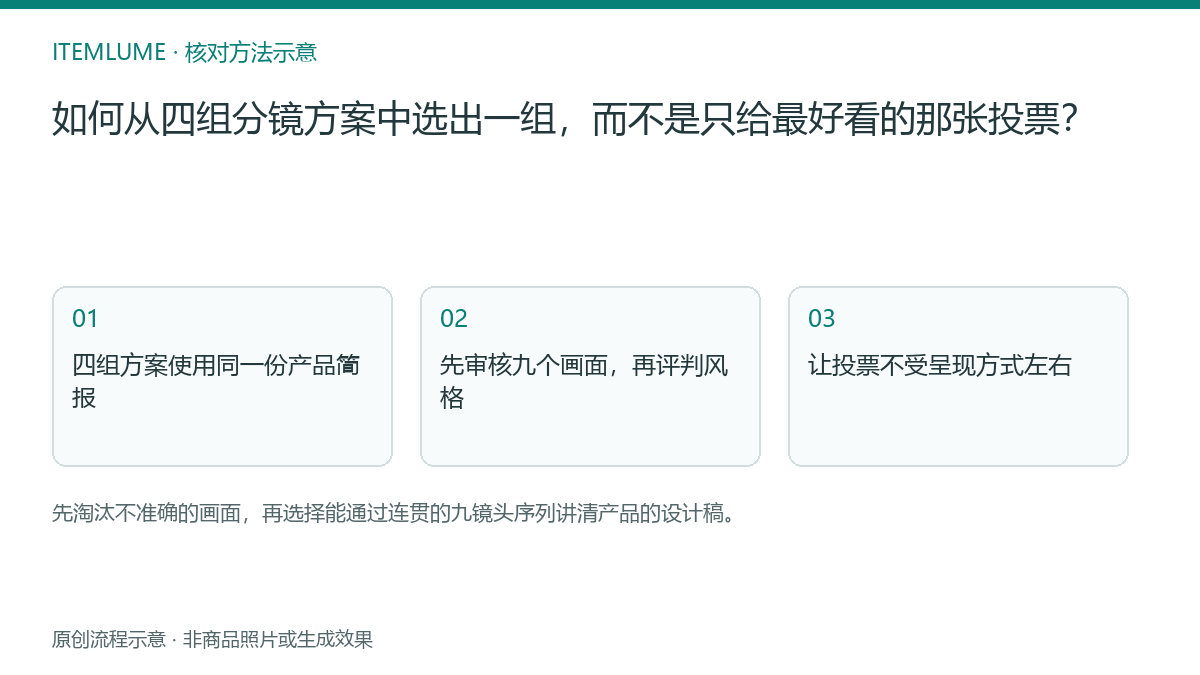Click text 四组方案使用同一份产品简报
Viewport: 1200px width, 675px height.
click(216, 381)
